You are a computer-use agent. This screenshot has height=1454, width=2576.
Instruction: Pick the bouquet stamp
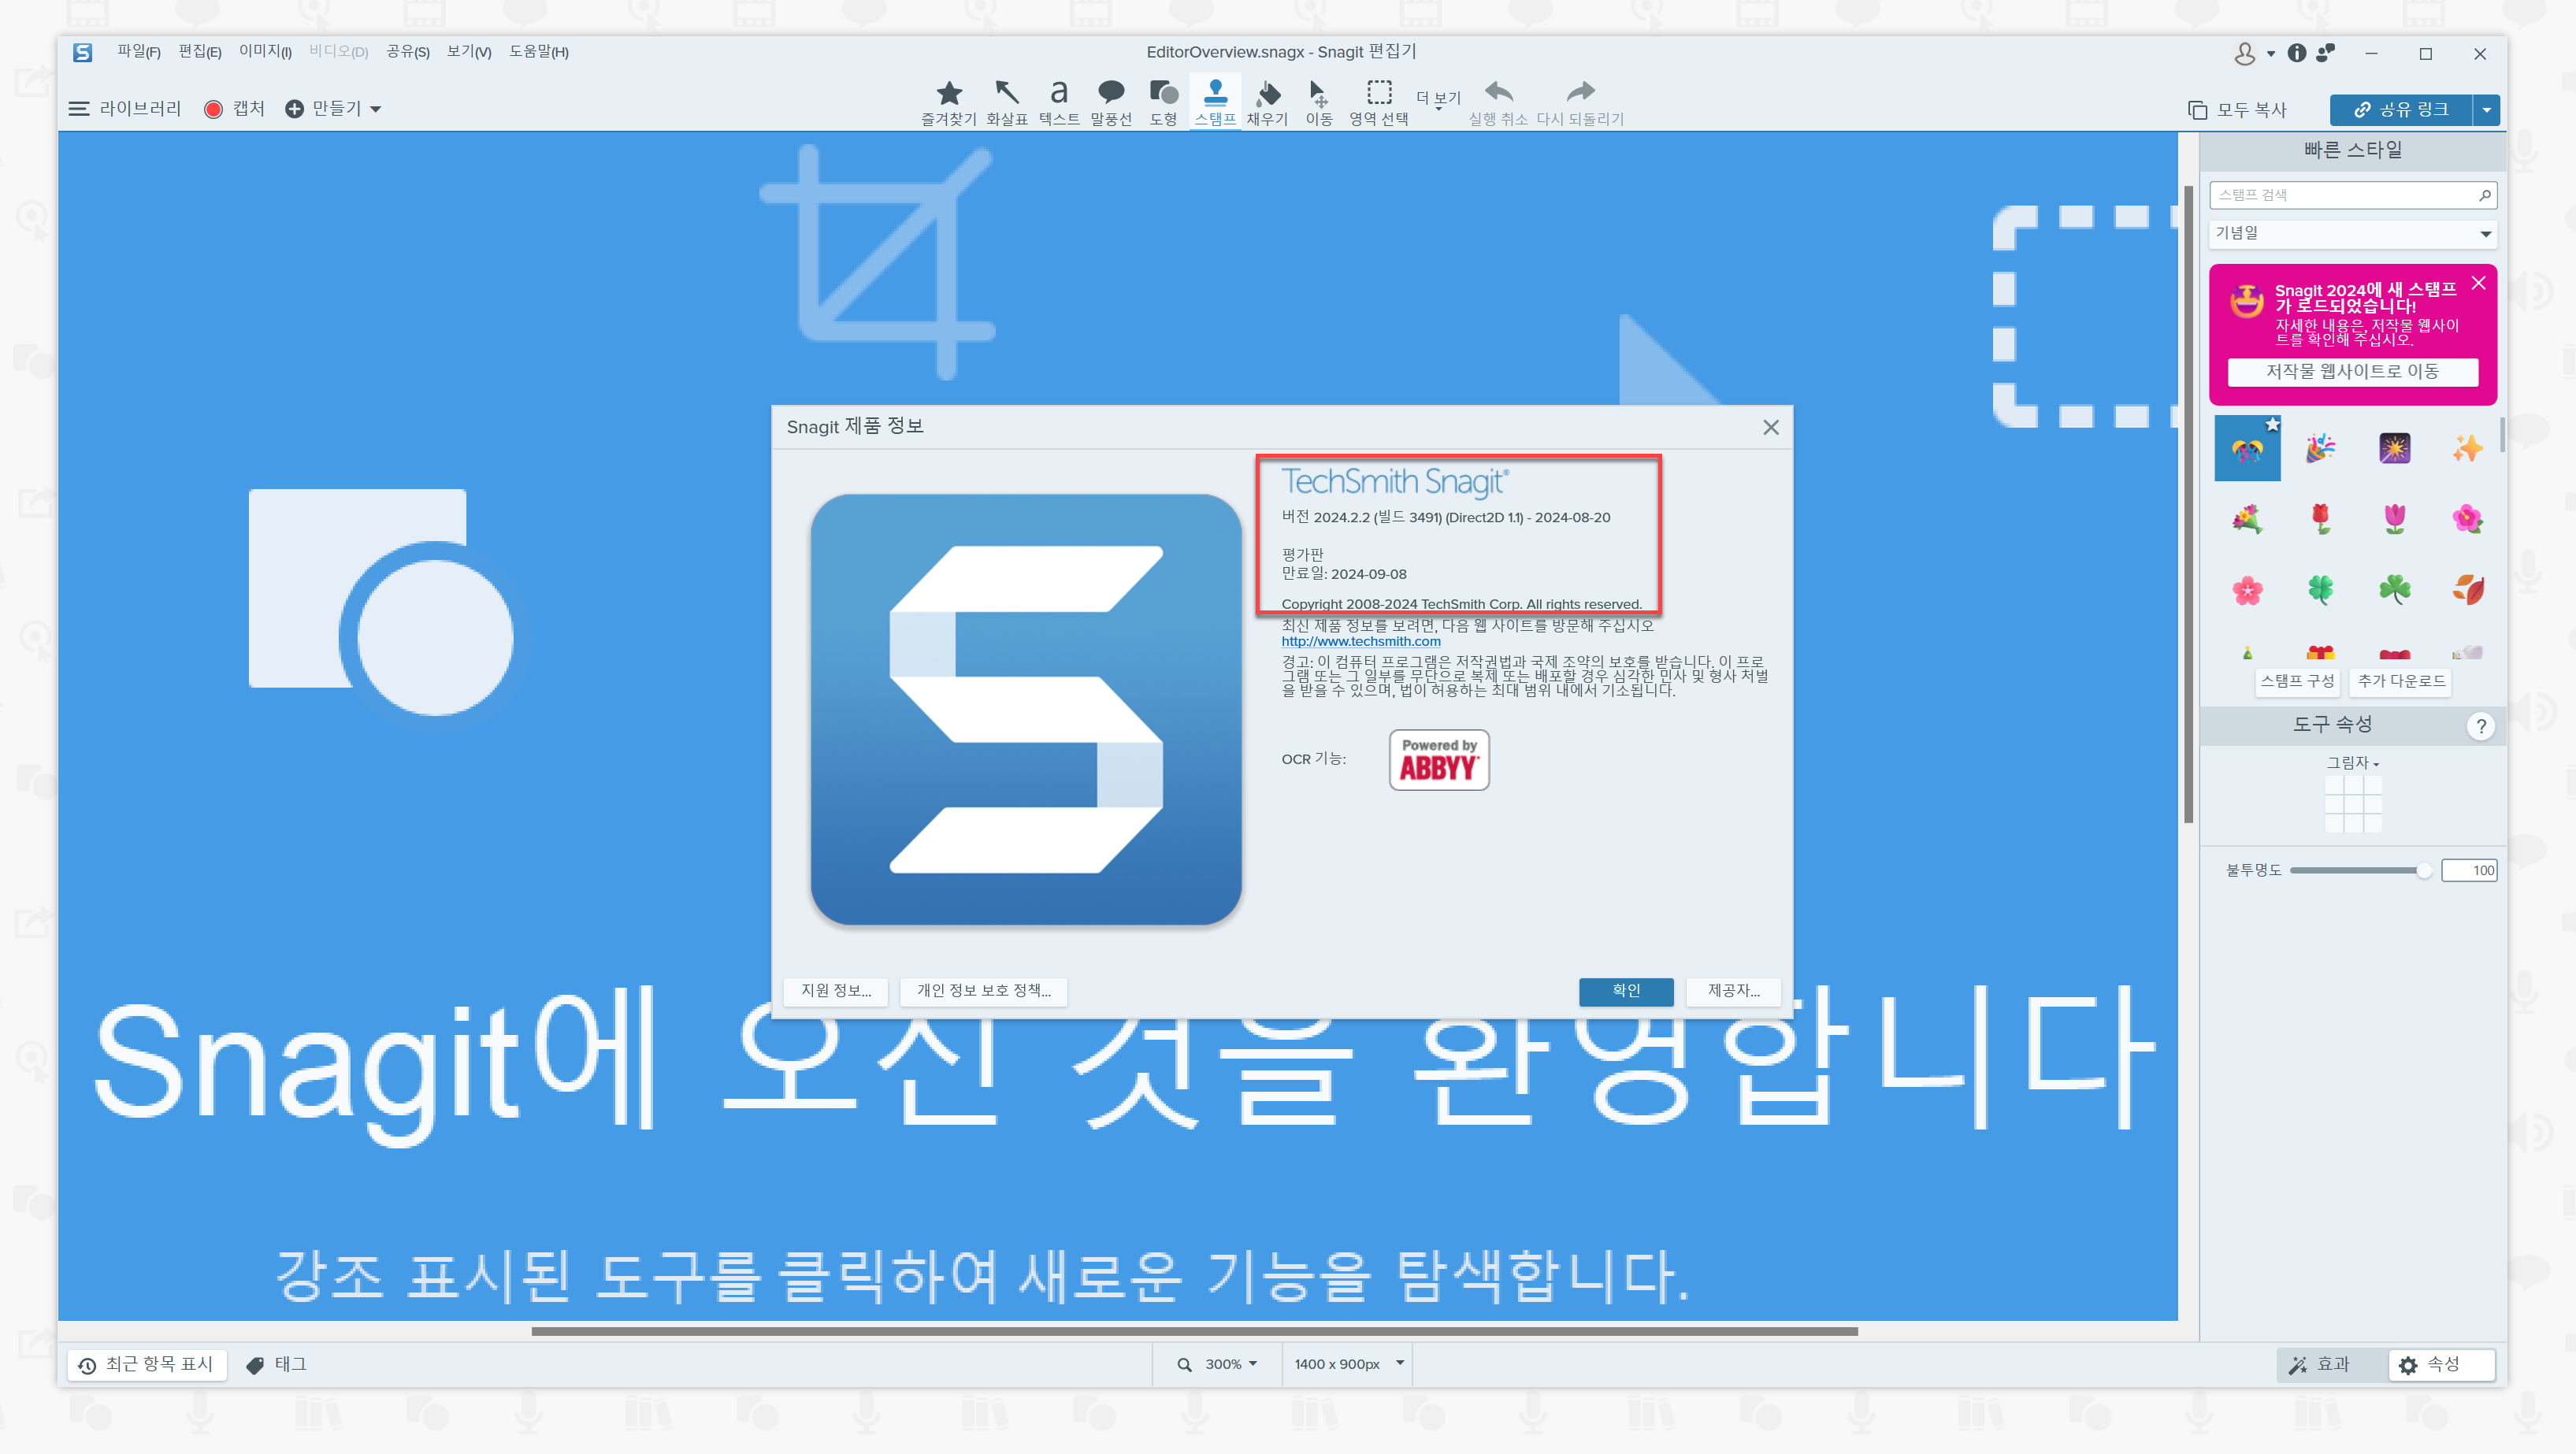[x=2247, y=519]
